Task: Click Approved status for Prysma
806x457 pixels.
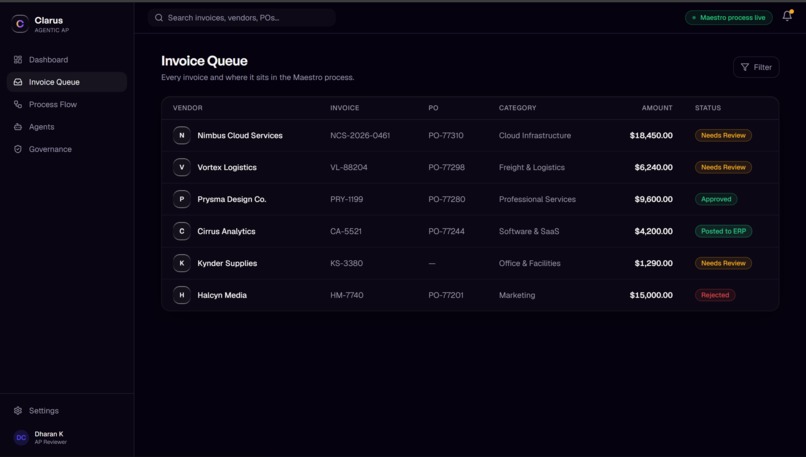Action: click(x=716, y=199)
